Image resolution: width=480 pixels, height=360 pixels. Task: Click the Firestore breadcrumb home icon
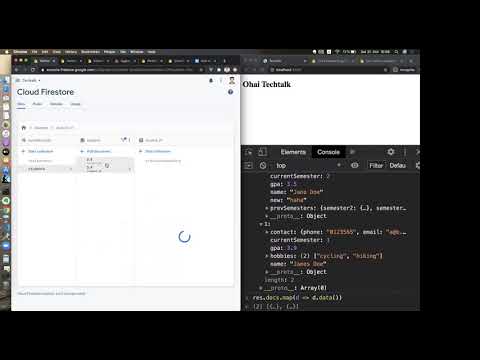pyautogui.click(x=24, y=128)
